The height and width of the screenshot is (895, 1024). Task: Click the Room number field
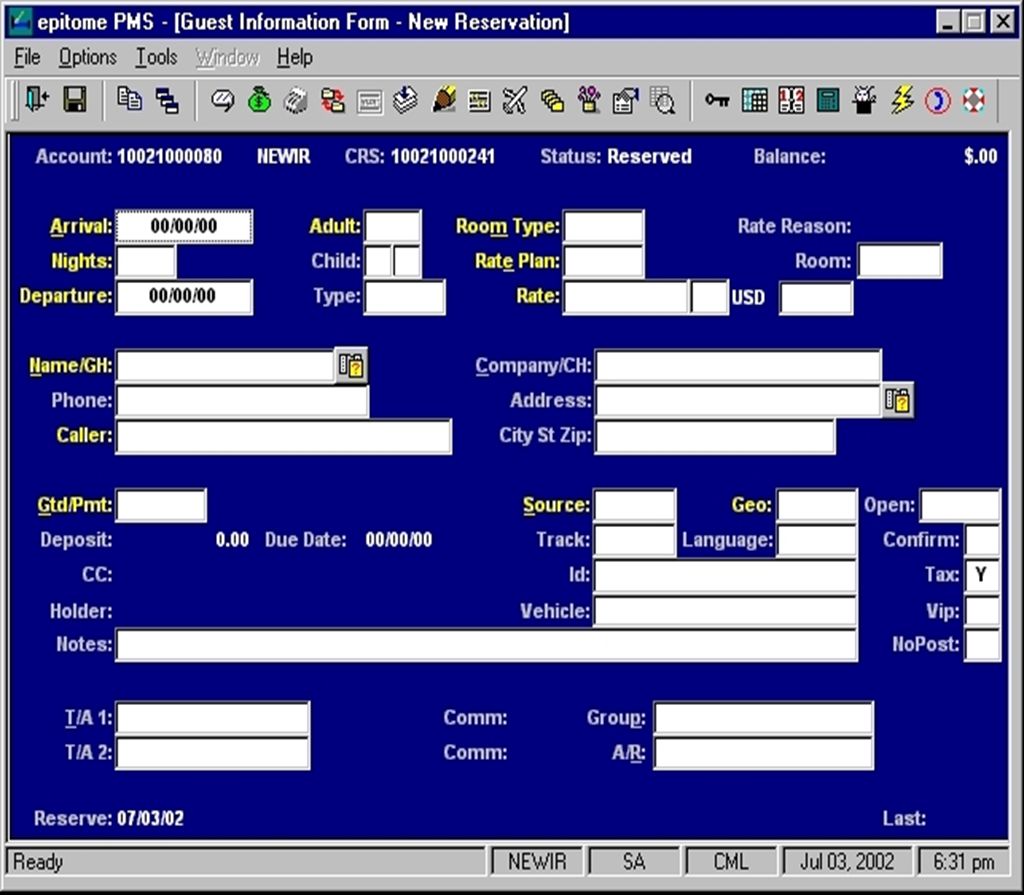click(x=900, y=261)
